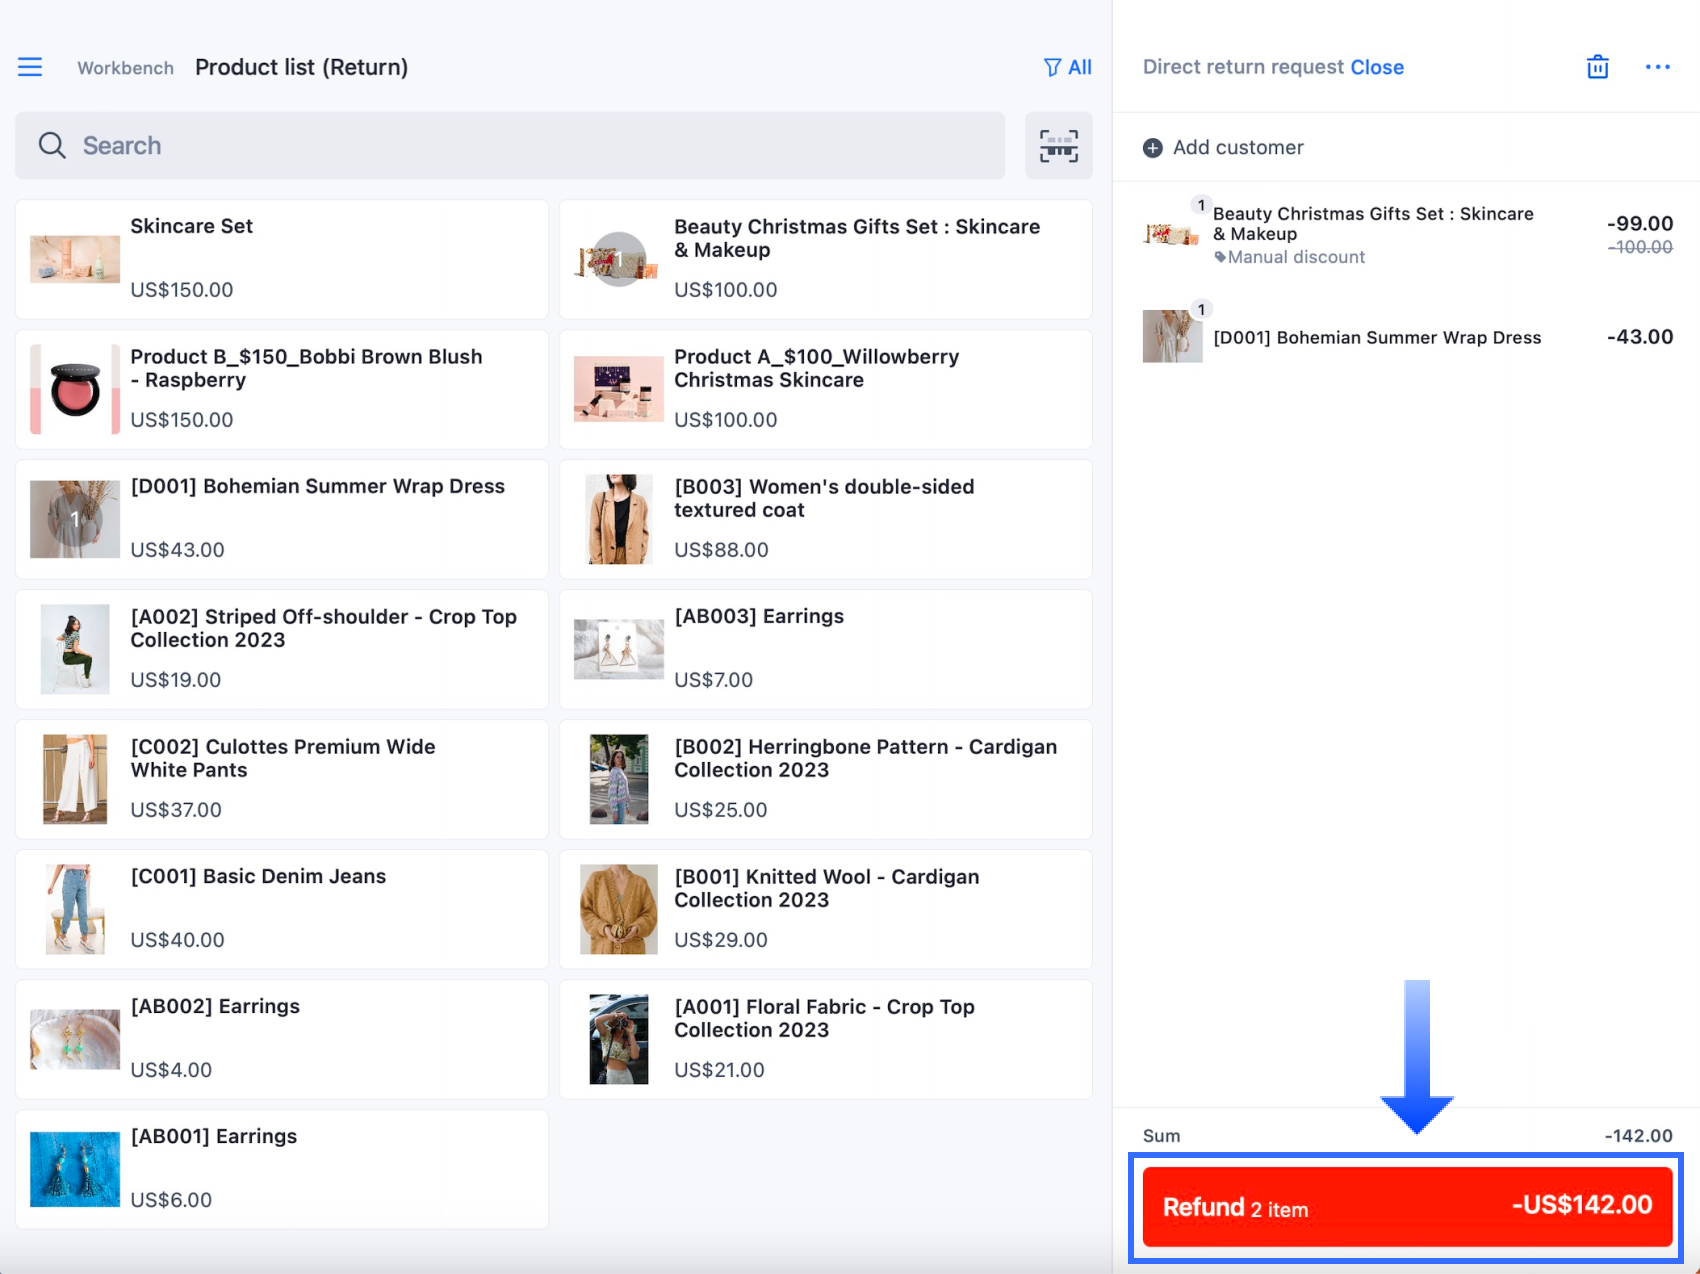Click the US$21.00 Floral Crop Top price
The height and width of the screenshot is (1274, 1700).
point(719,1070)
